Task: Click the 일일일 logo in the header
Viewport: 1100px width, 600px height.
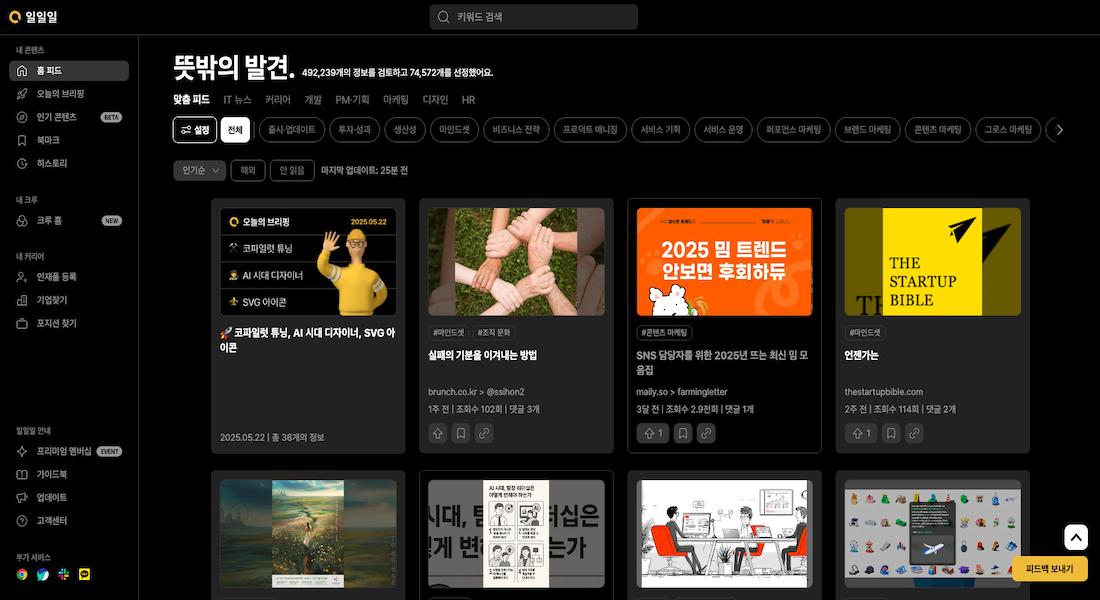Action: 34,17
